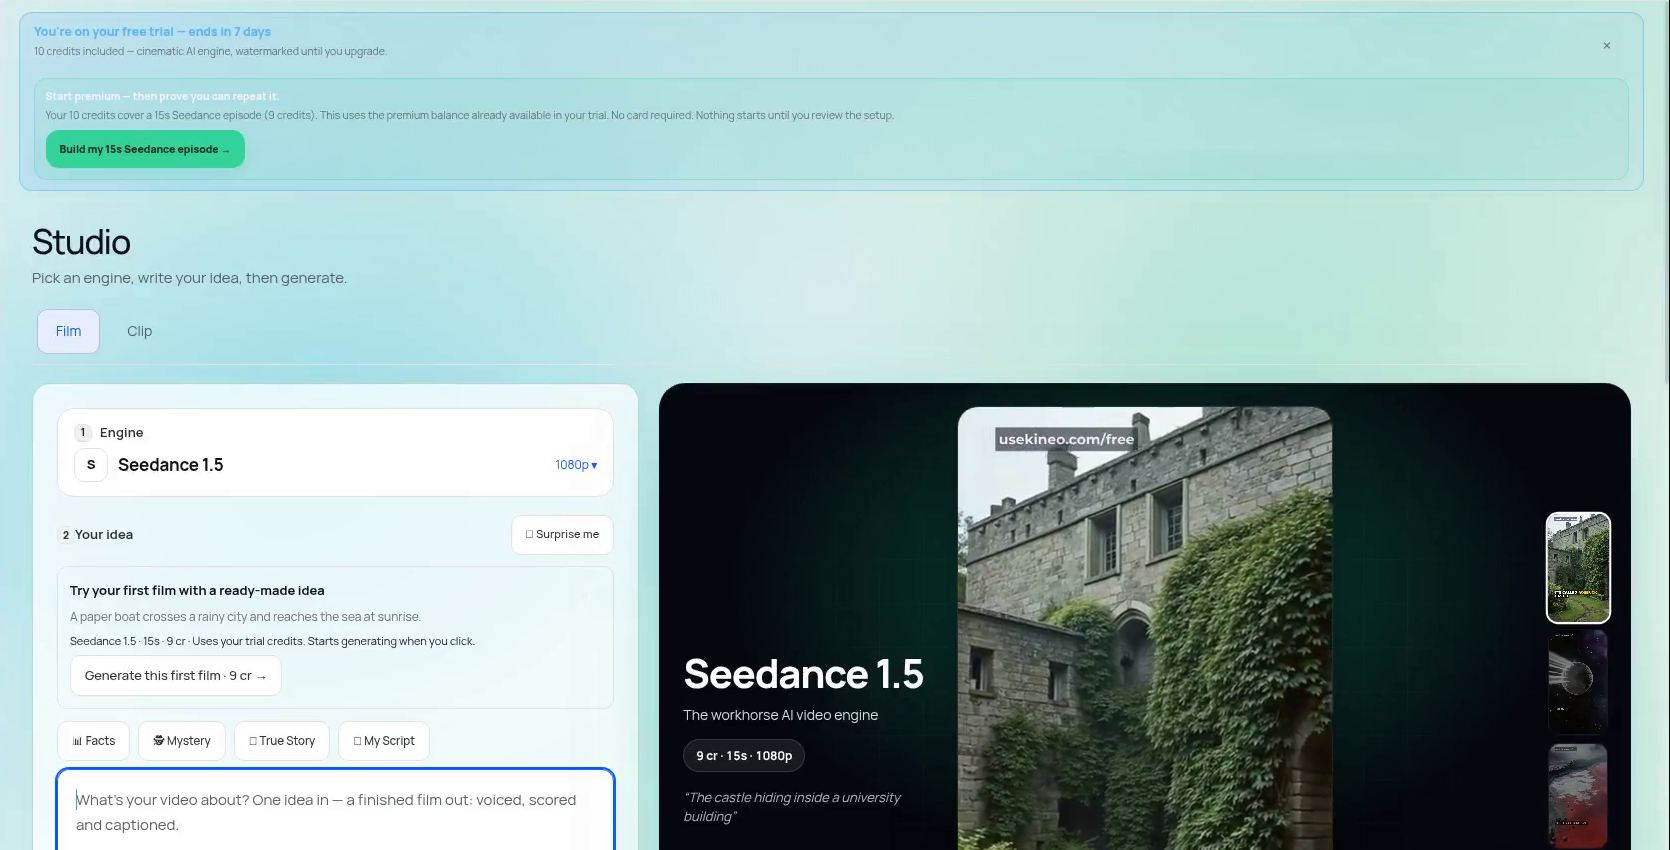Click 'The workhorse AI video engine' tagline
This screenshot has height=850, width=1670.
pyautogui.click(x=781, y=715)
